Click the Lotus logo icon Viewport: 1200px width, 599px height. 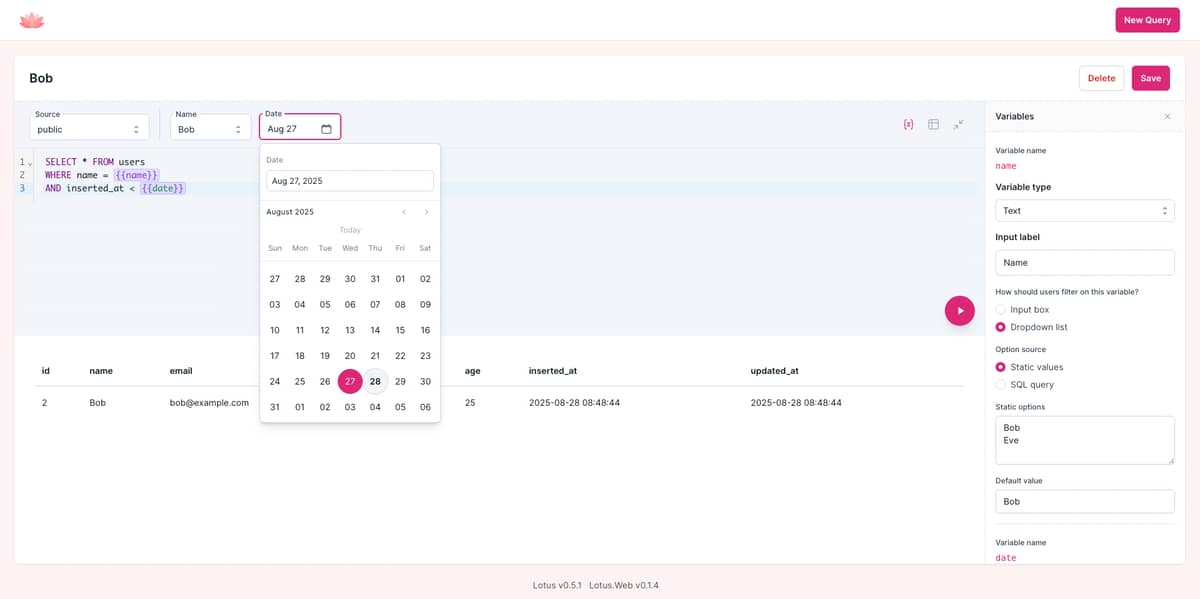click(32, 20)
